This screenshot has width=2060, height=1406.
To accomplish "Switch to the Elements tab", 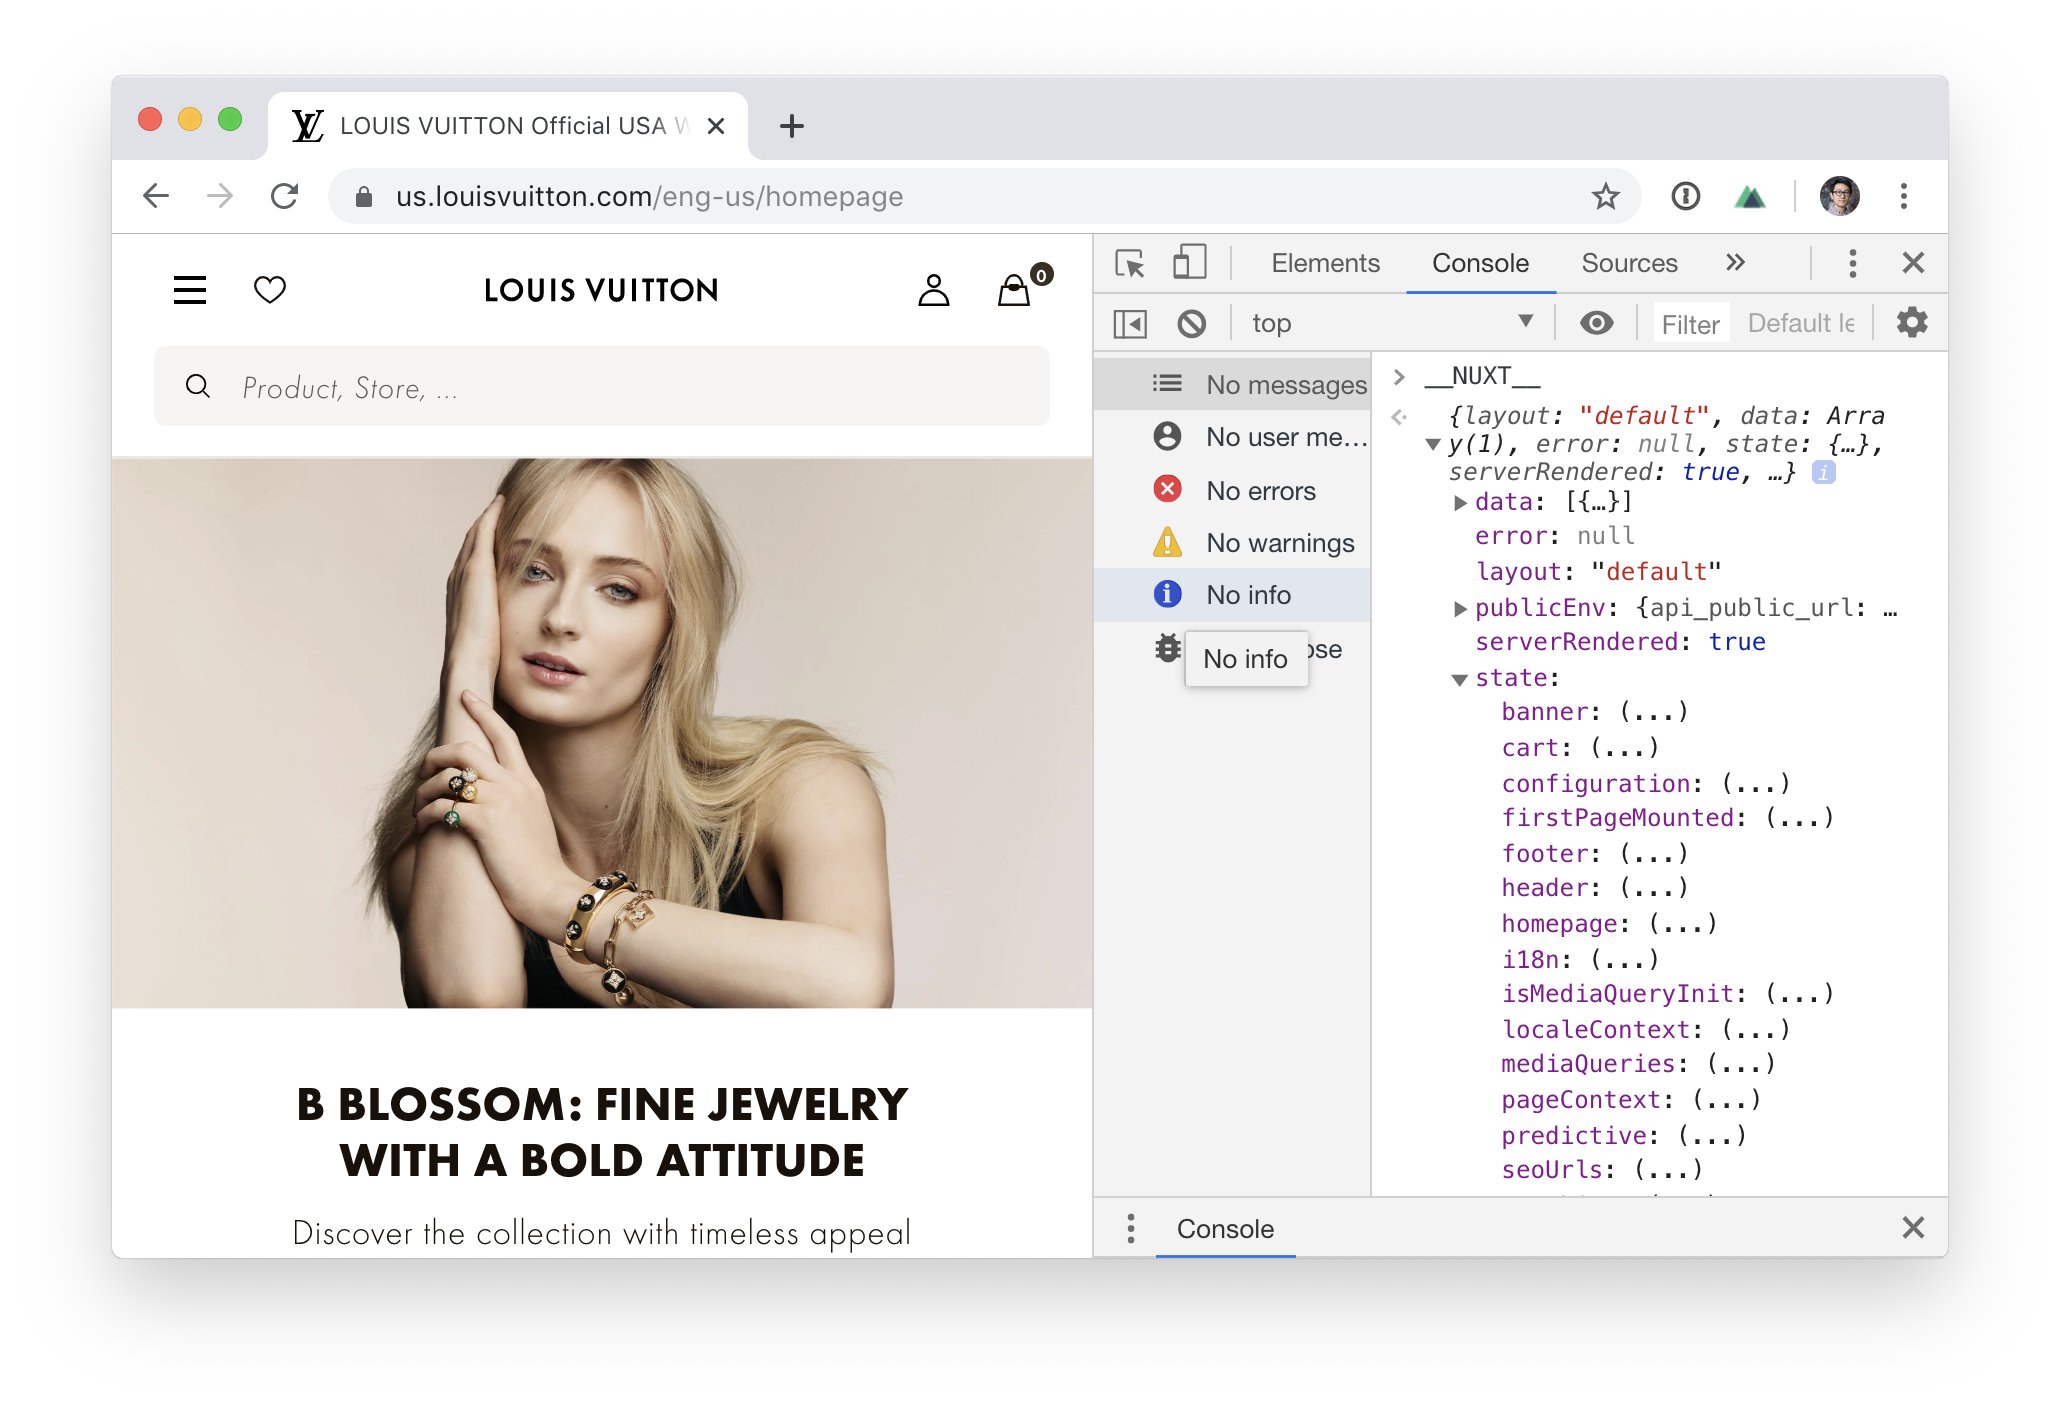I will coord(1325,263).
